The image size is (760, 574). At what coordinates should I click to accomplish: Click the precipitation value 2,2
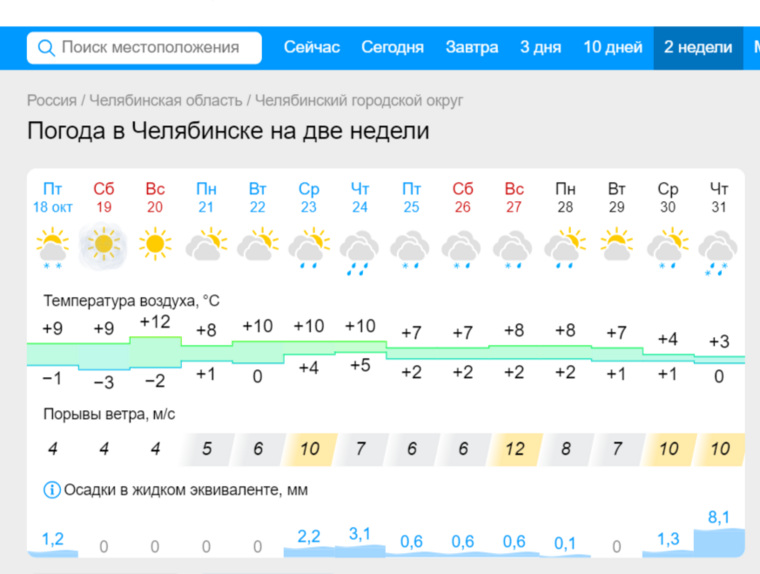(309, 537)
